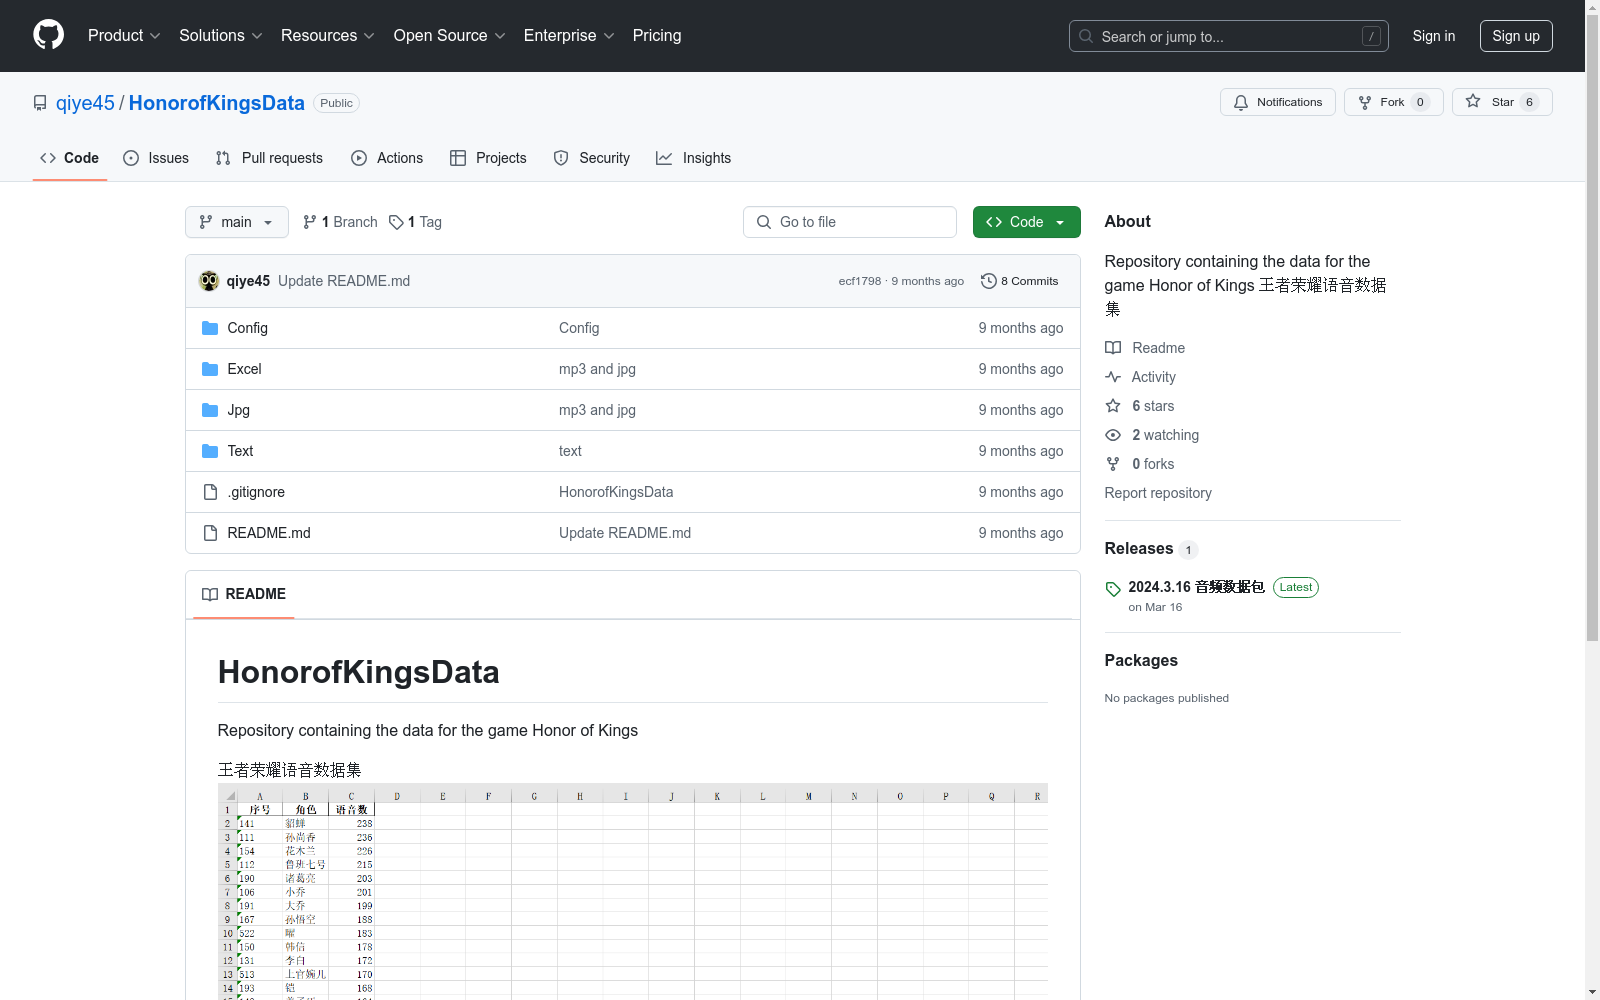Open the Pricing page
Screen dimensions: 1600x1000
coord(657,35)
